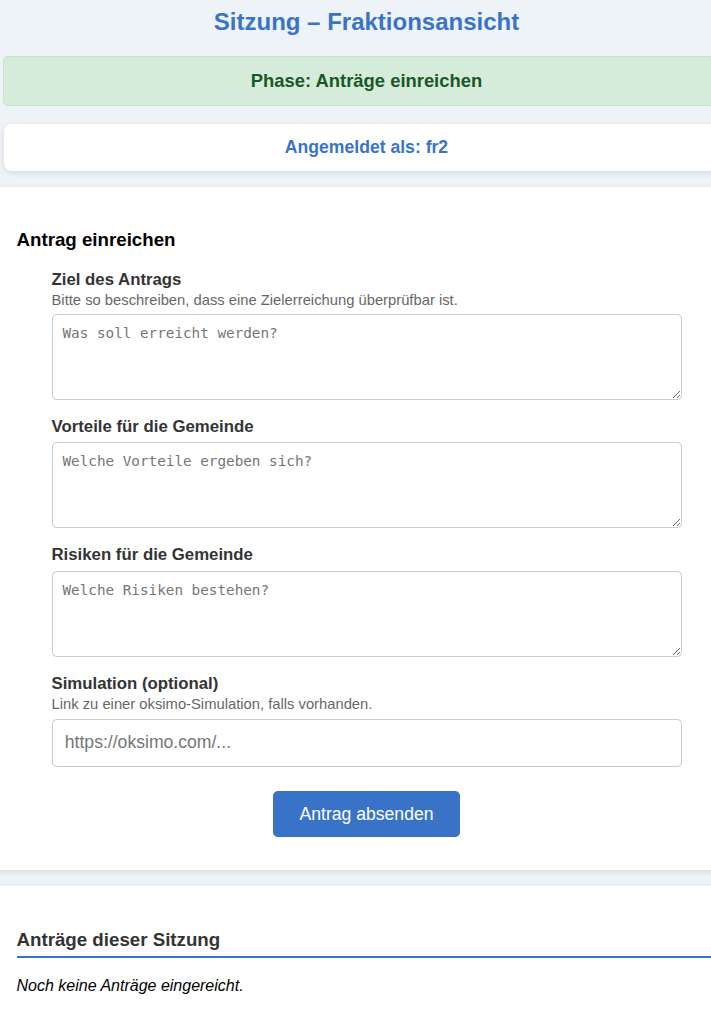Click the "Vorteile für die Gemeinde" label
The image size is (711, 1012).
[152, 426]
